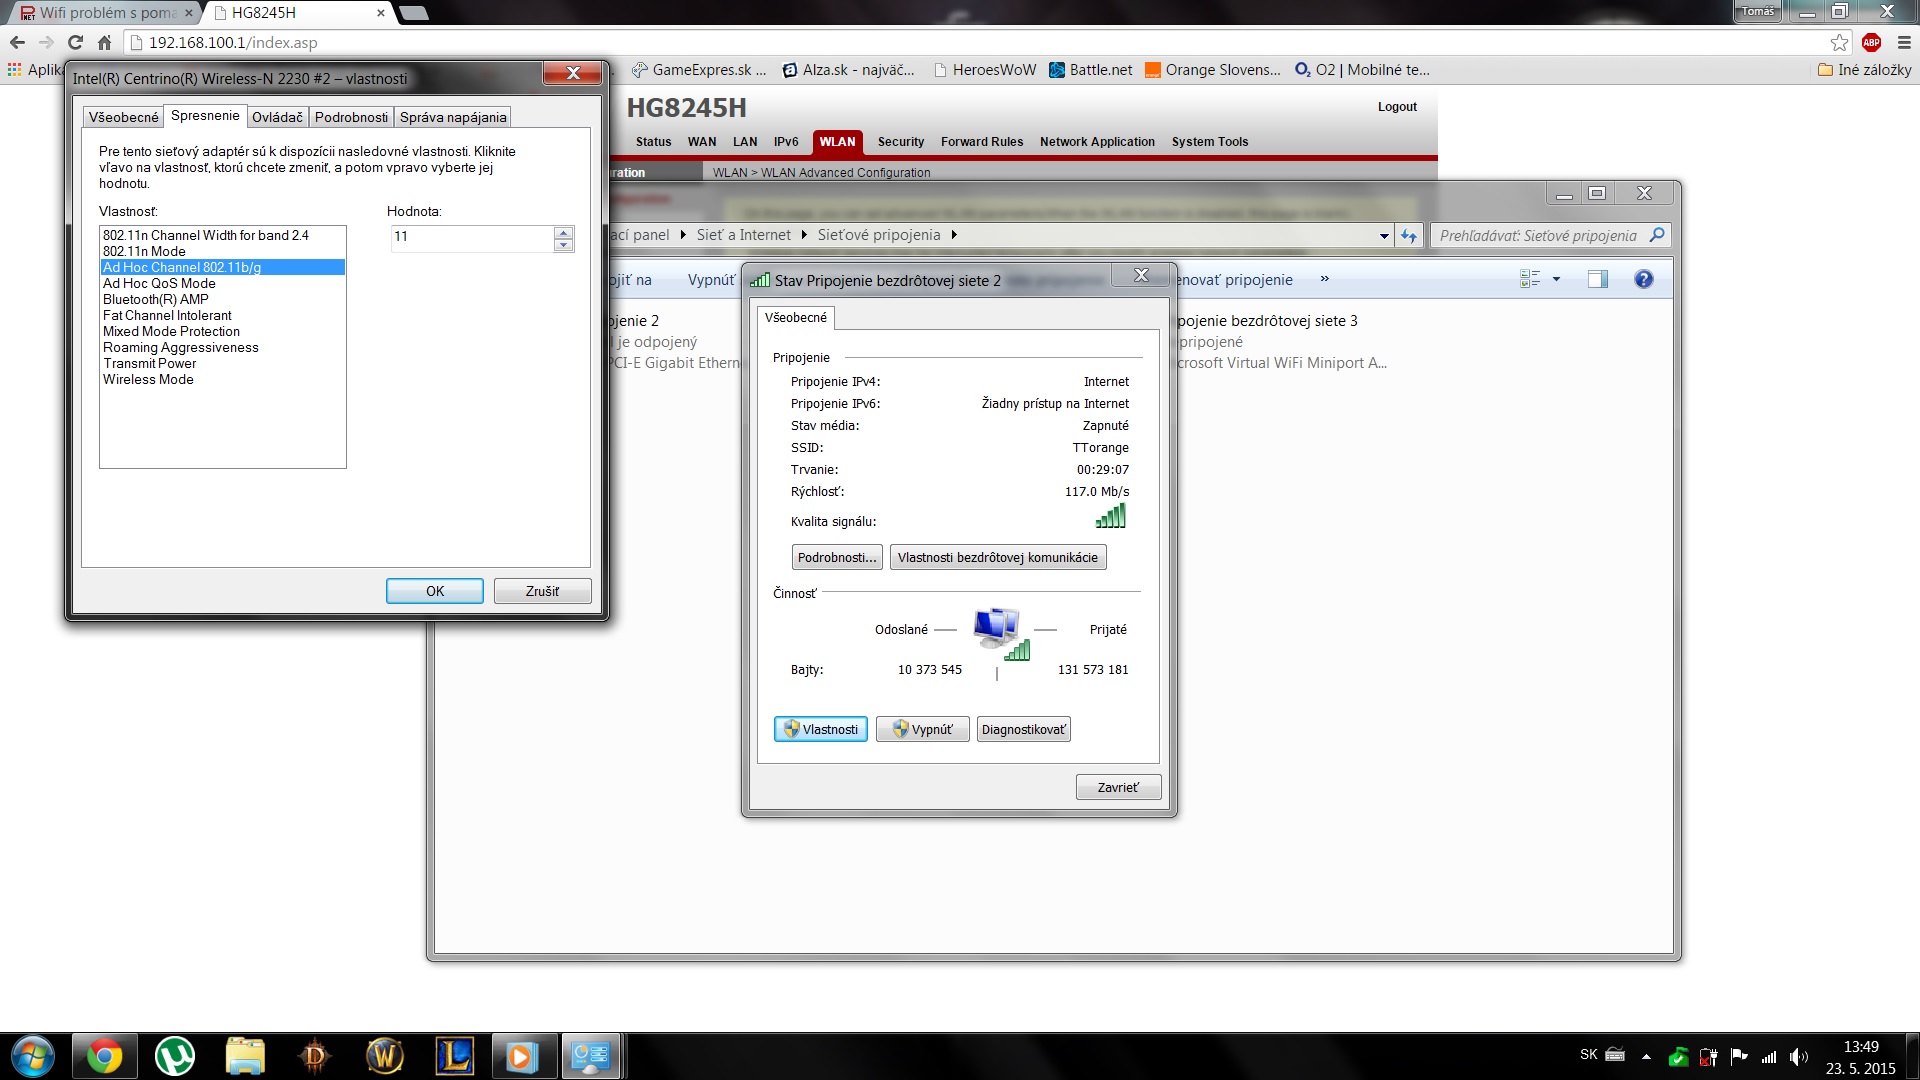Viewport: 1920px width, 1080px height.
Task: Show more toolbar commands chevron
Action: 1324,279
